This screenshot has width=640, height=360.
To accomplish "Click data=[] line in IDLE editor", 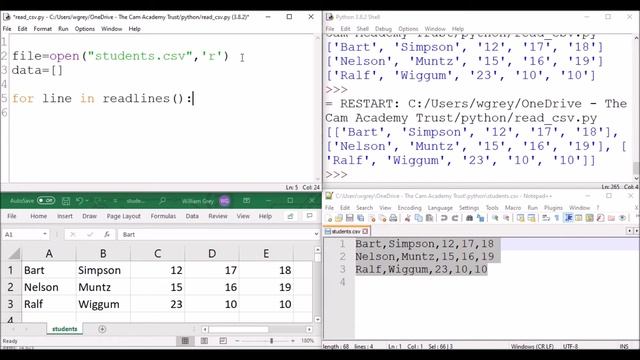I will tap(38, 70).
